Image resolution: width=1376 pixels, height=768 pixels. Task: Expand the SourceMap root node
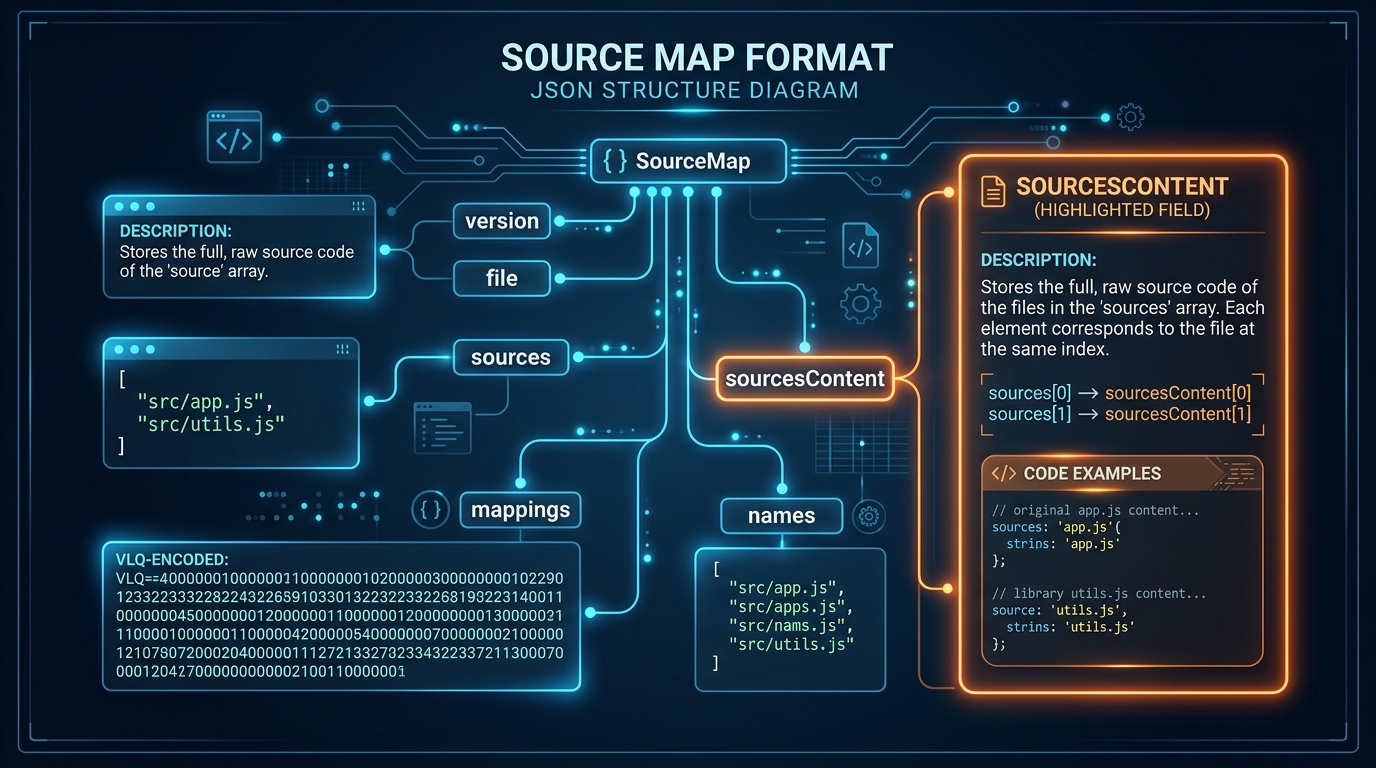(688, 160)
